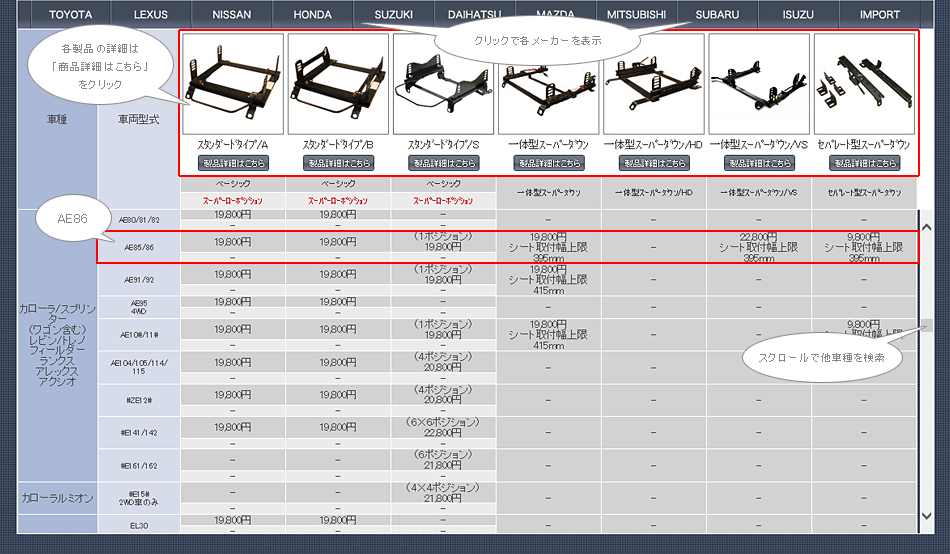Show HONDA seat rail listings
Screen dimensions: 950x554
pos(313,15)
